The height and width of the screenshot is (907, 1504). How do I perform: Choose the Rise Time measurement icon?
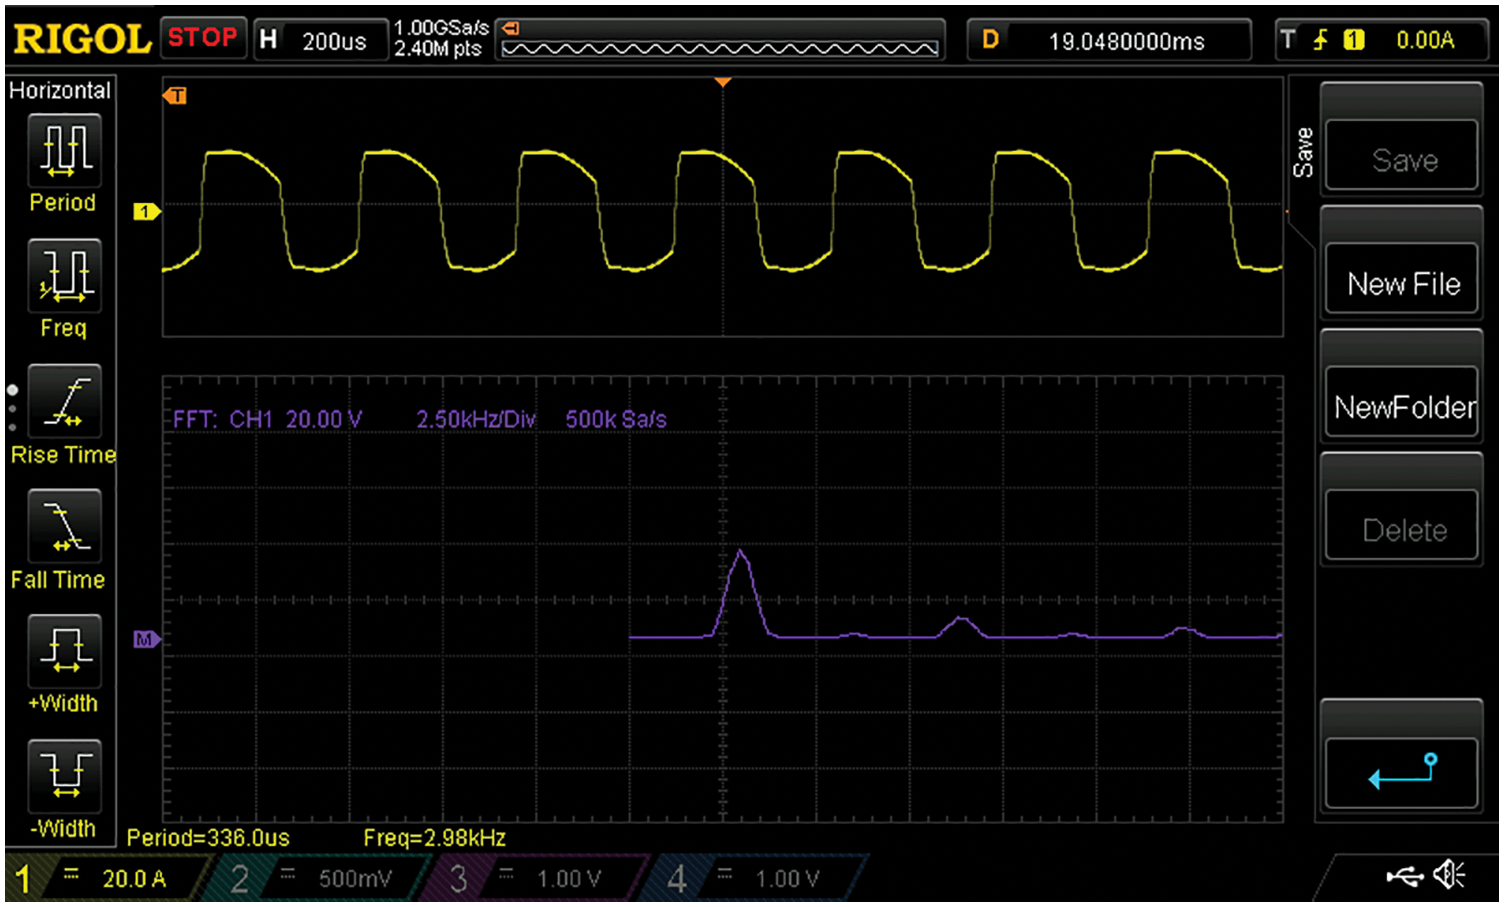click(65, 401)
